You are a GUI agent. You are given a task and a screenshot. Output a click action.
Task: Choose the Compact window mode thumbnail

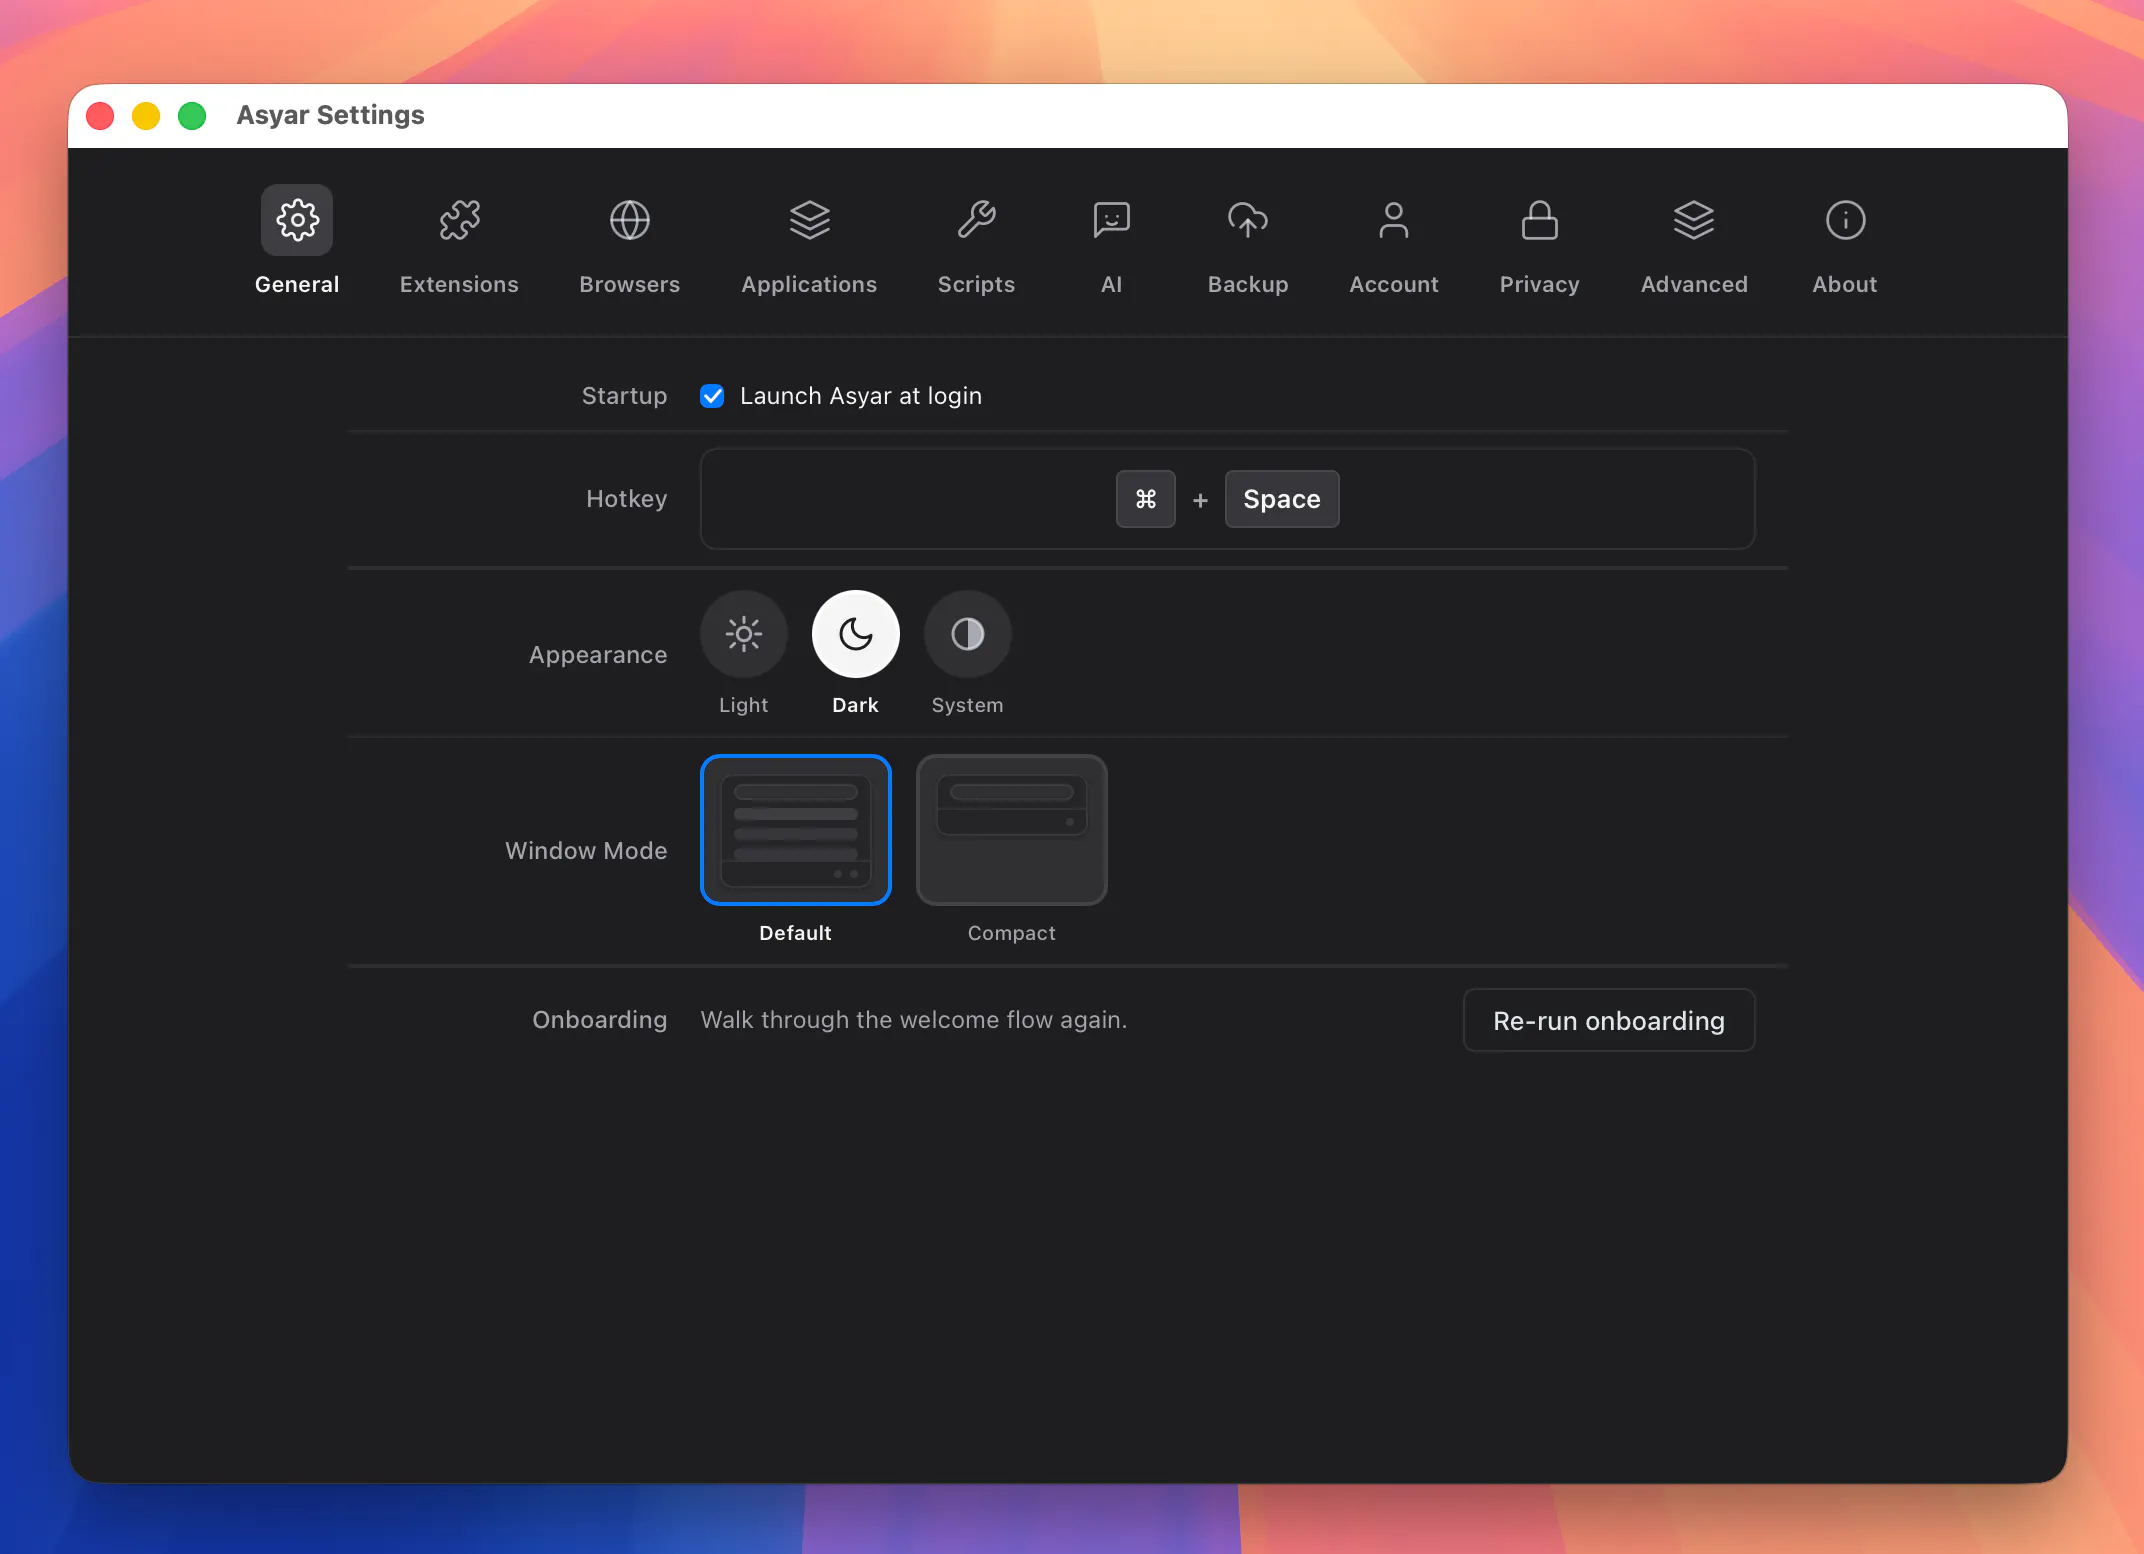[x=1012, y=830]
